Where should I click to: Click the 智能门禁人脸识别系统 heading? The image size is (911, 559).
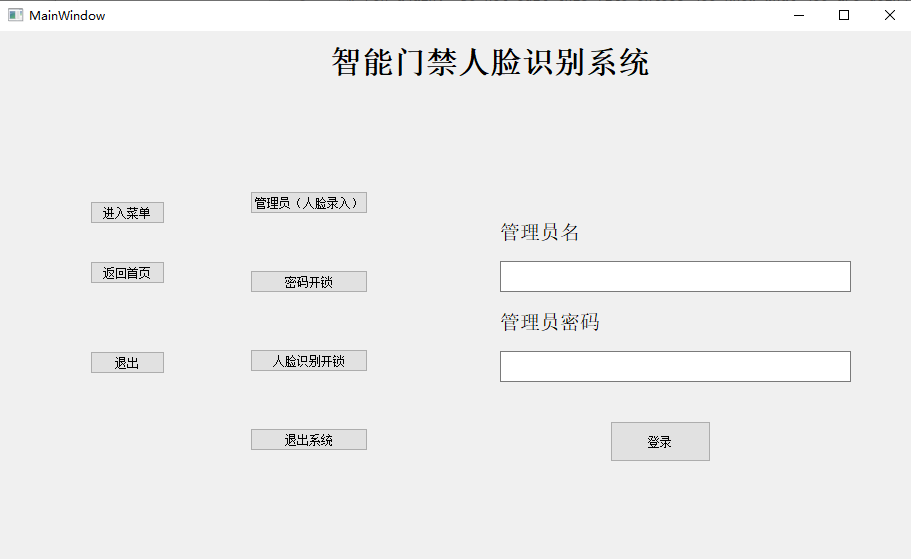(x=490, y=63)
